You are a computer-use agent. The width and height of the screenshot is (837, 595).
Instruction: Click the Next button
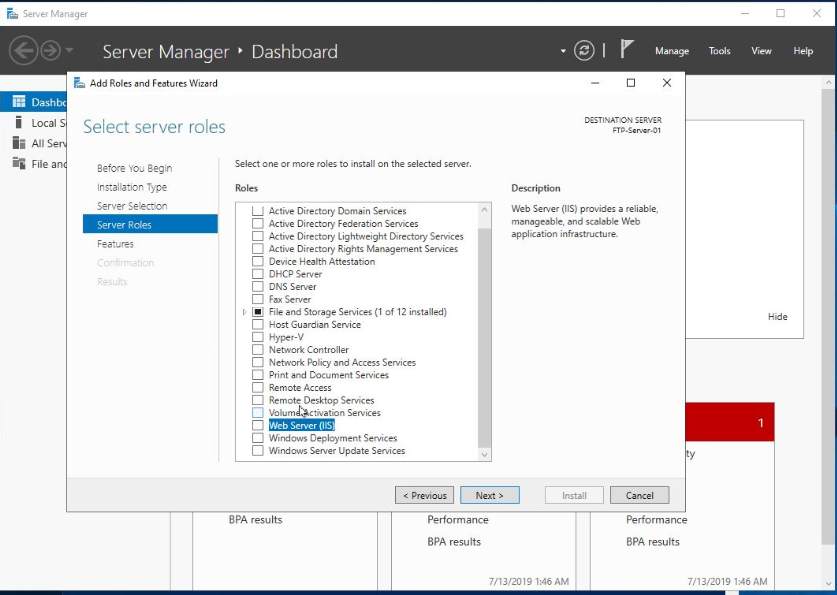pos(489,495)
